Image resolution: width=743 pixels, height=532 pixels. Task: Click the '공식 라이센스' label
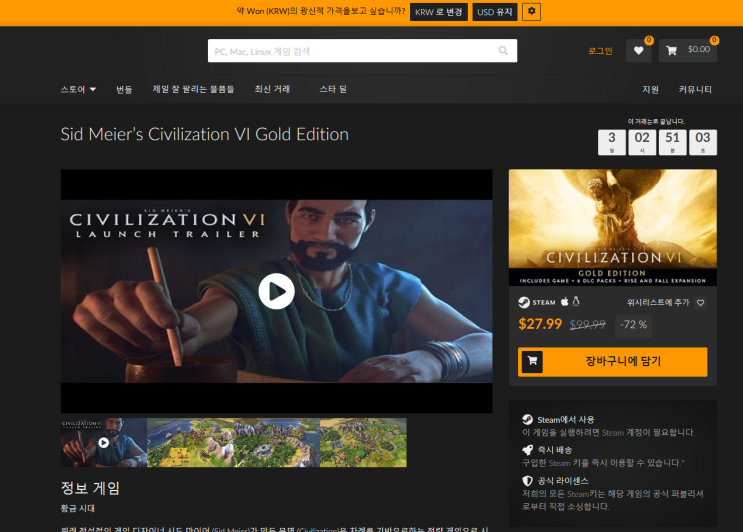pyautogui.click(x=563, y=481)
